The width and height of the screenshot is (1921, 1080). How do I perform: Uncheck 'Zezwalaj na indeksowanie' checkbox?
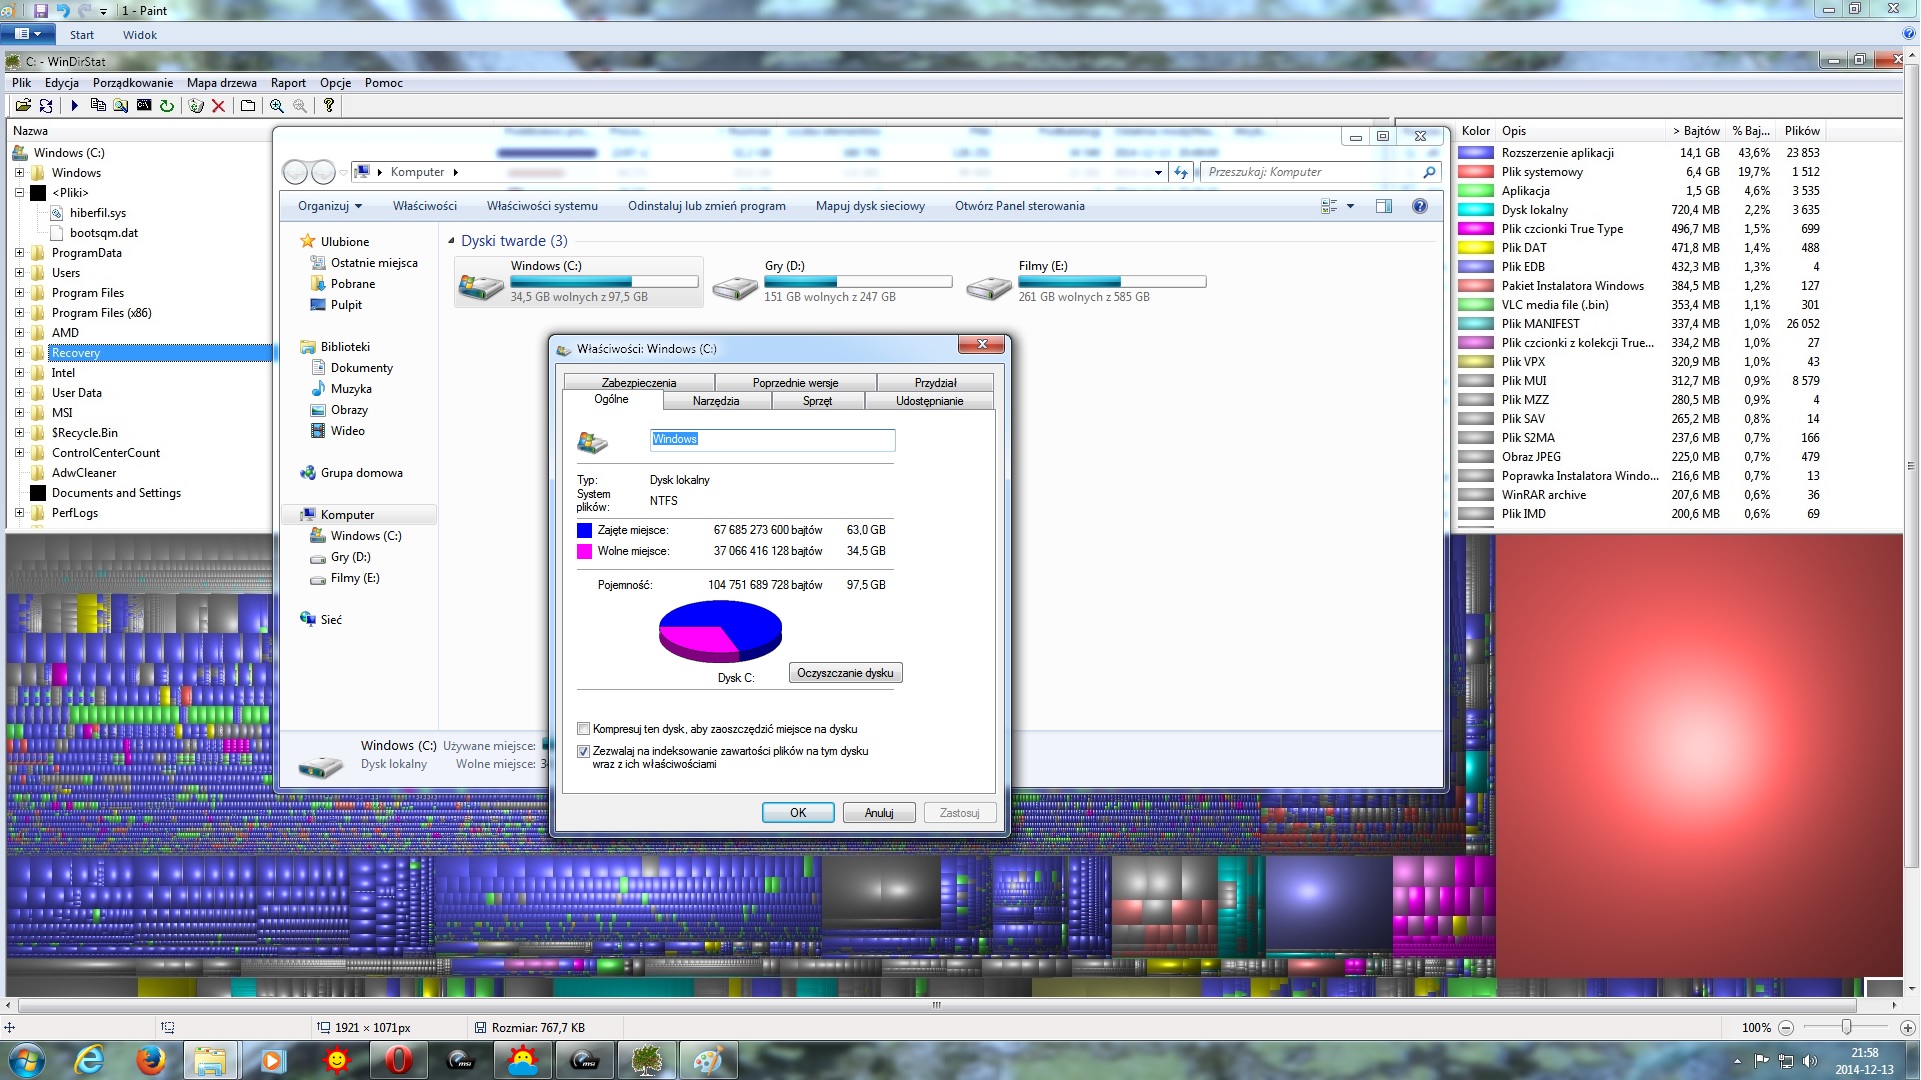coord(584,751)
